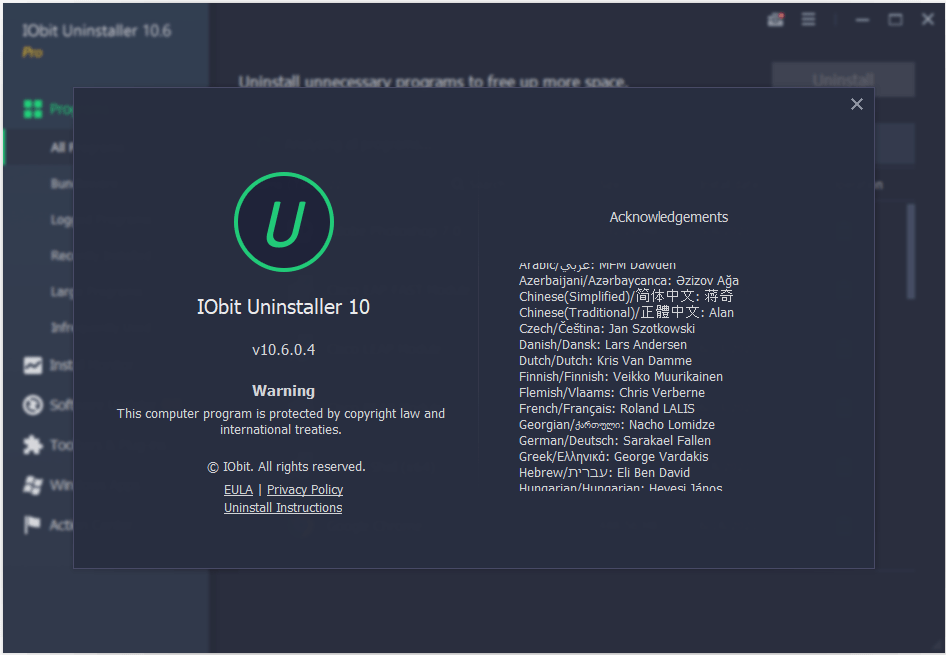This screenshot has width=946, height=655.
Task: Click the Finnish: Veikko Muurikainen line
Action: (x=621, y=376)
